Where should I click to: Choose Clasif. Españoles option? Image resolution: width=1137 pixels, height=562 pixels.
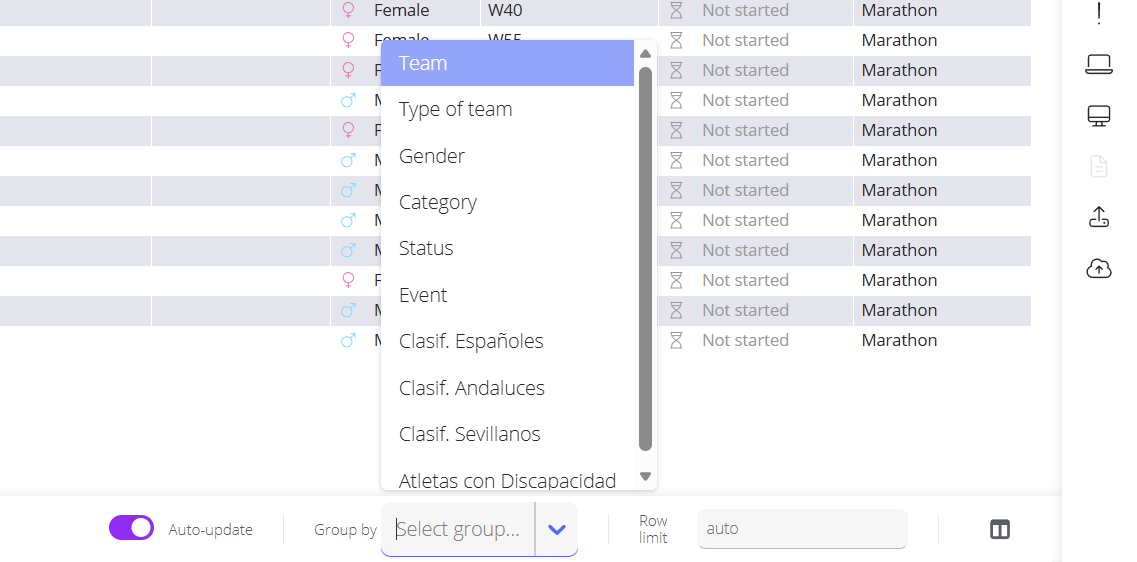(x=508, y=342)
